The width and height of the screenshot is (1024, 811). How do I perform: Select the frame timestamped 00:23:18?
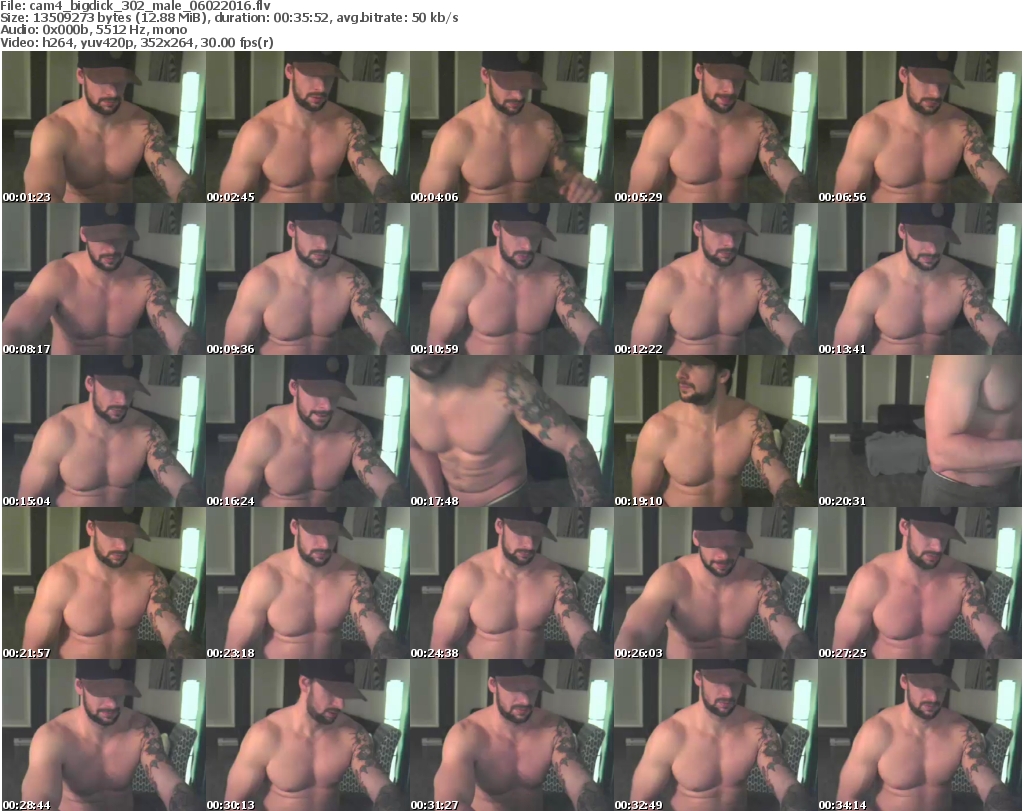308,583
